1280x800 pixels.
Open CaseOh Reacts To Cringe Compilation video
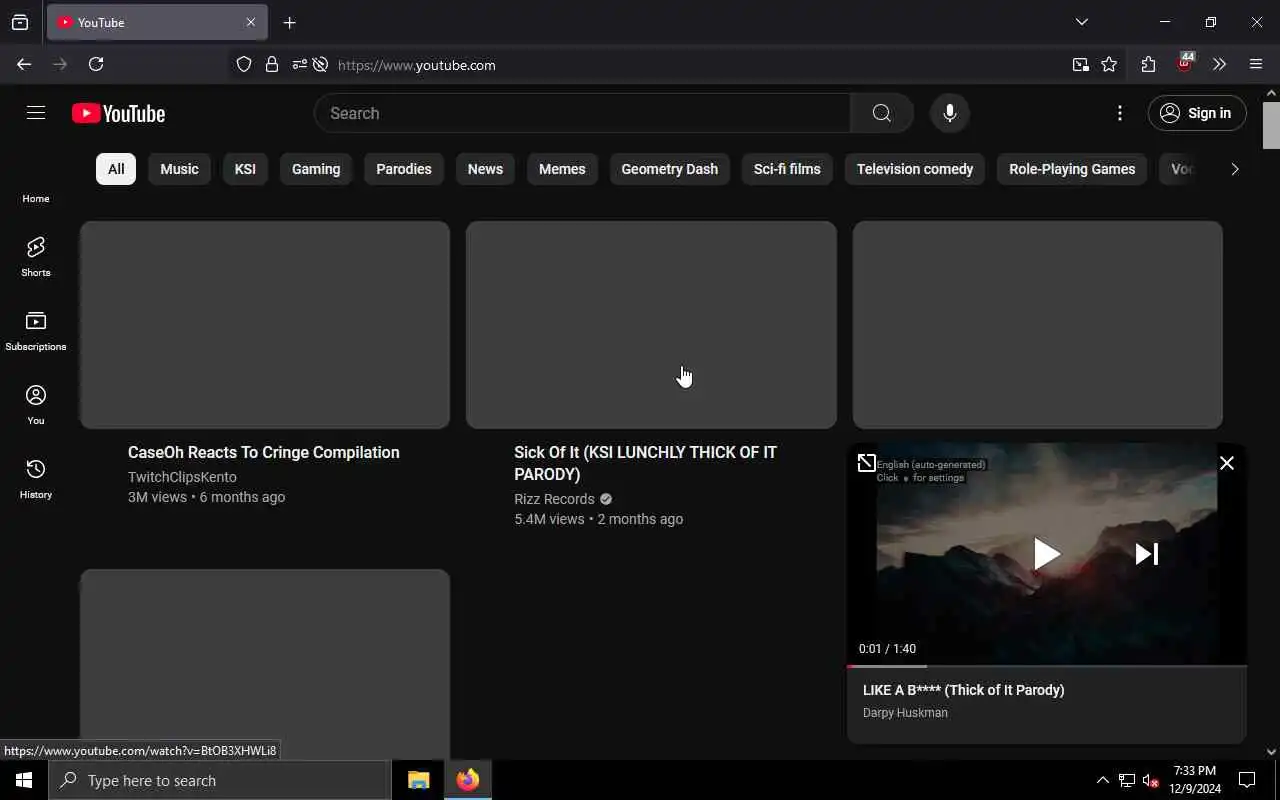click(x=264, y=452)
